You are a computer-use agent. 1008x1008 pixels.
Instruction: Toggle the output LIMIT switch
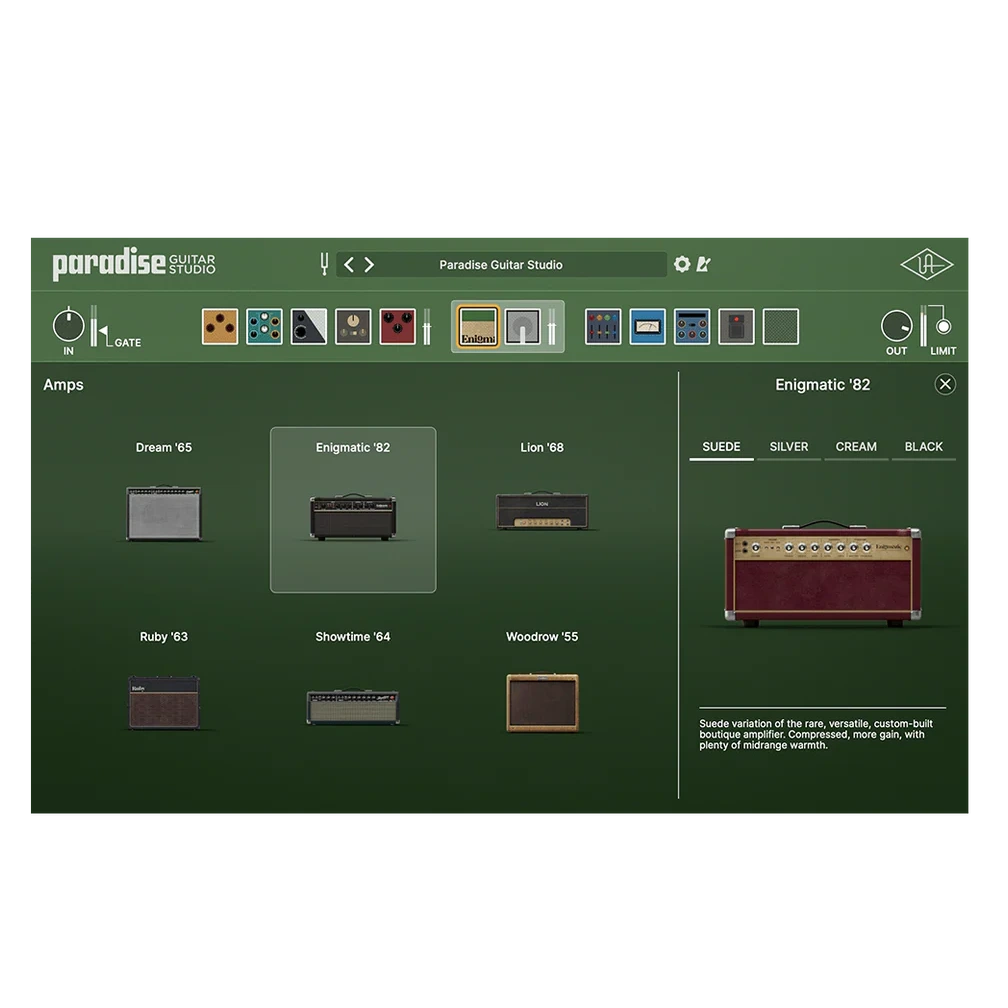coord(943,327)
